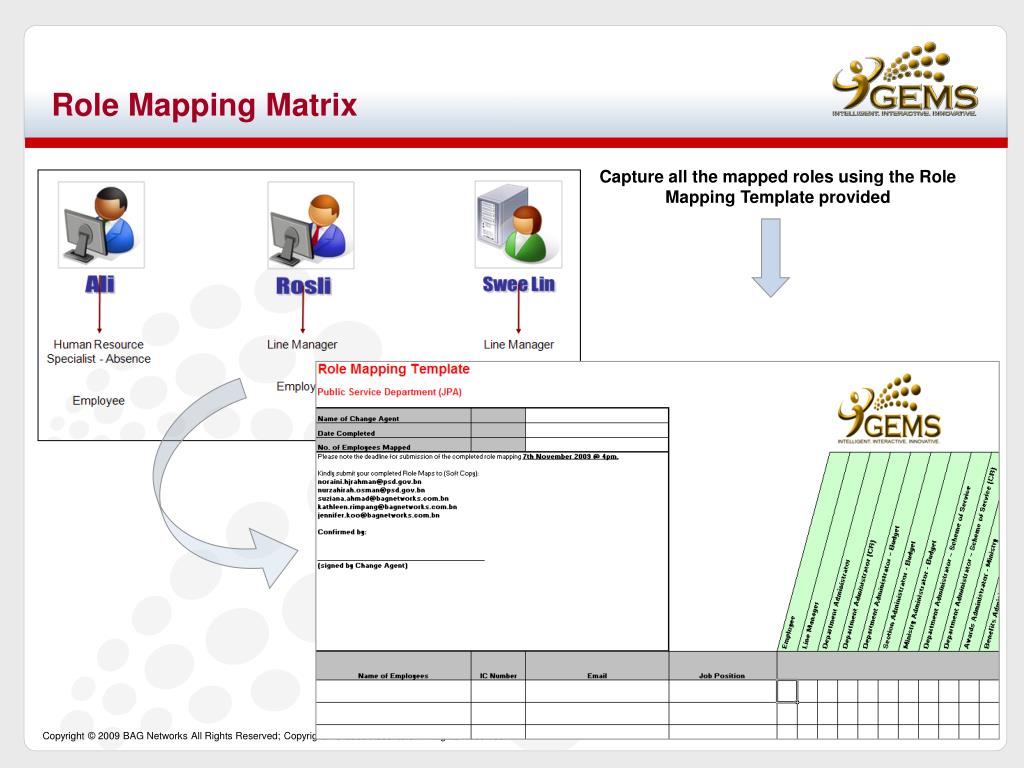Click 'Line Manager' role under Rosli
Image resolution: width=1024 pixels, height=768 pixels.
click(x=302, y=344)
